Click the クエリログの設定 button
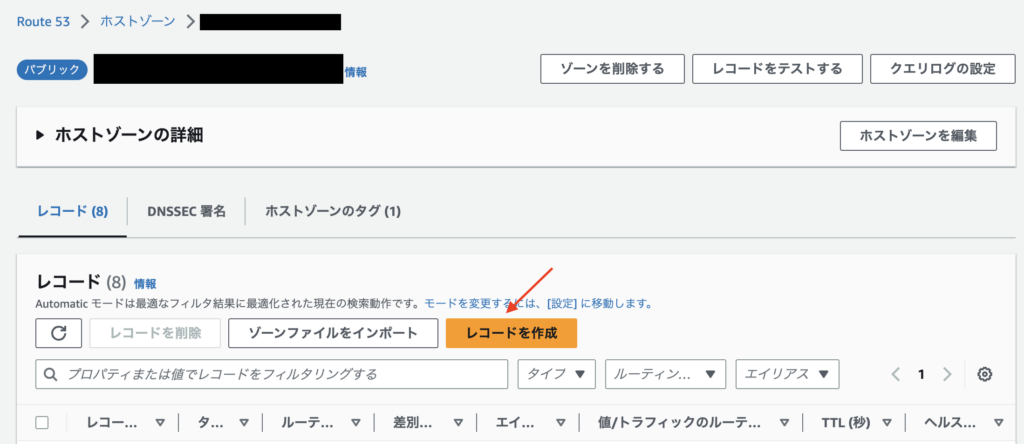 [942, 69]
